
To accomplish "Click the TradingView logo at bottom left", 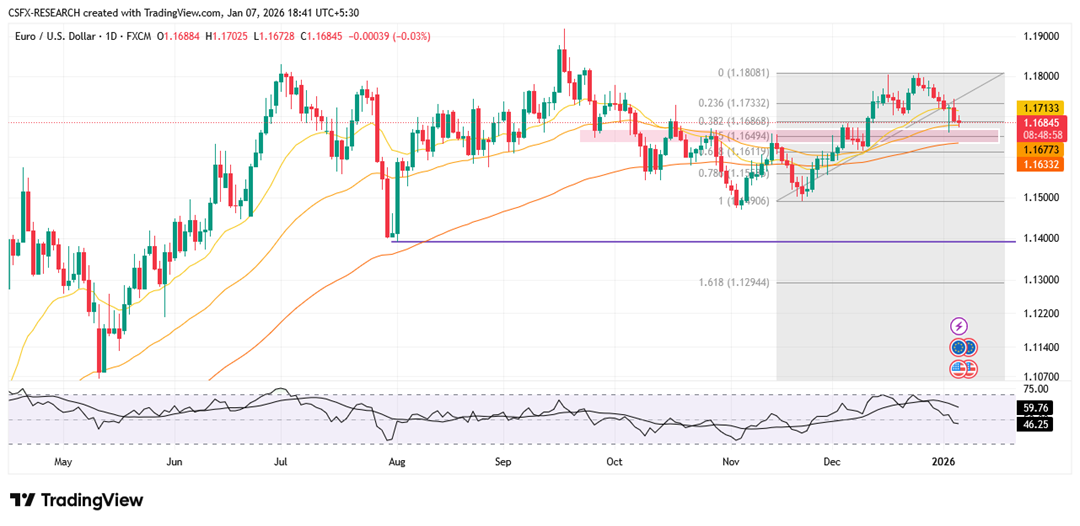I will tap(77, 500).
